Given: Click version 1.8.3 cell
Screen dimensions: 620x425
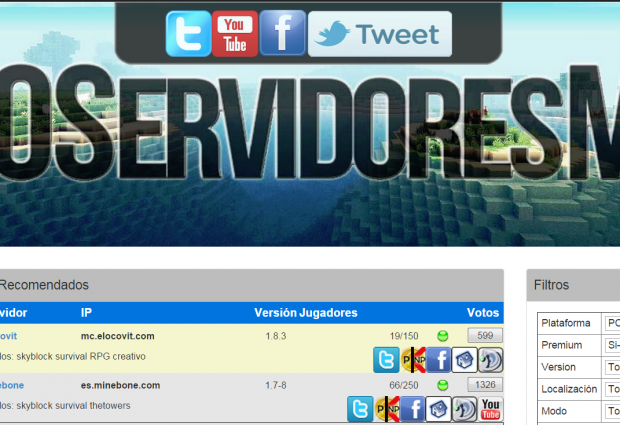Looking at the screenshot, I should (x=276, y=336).
